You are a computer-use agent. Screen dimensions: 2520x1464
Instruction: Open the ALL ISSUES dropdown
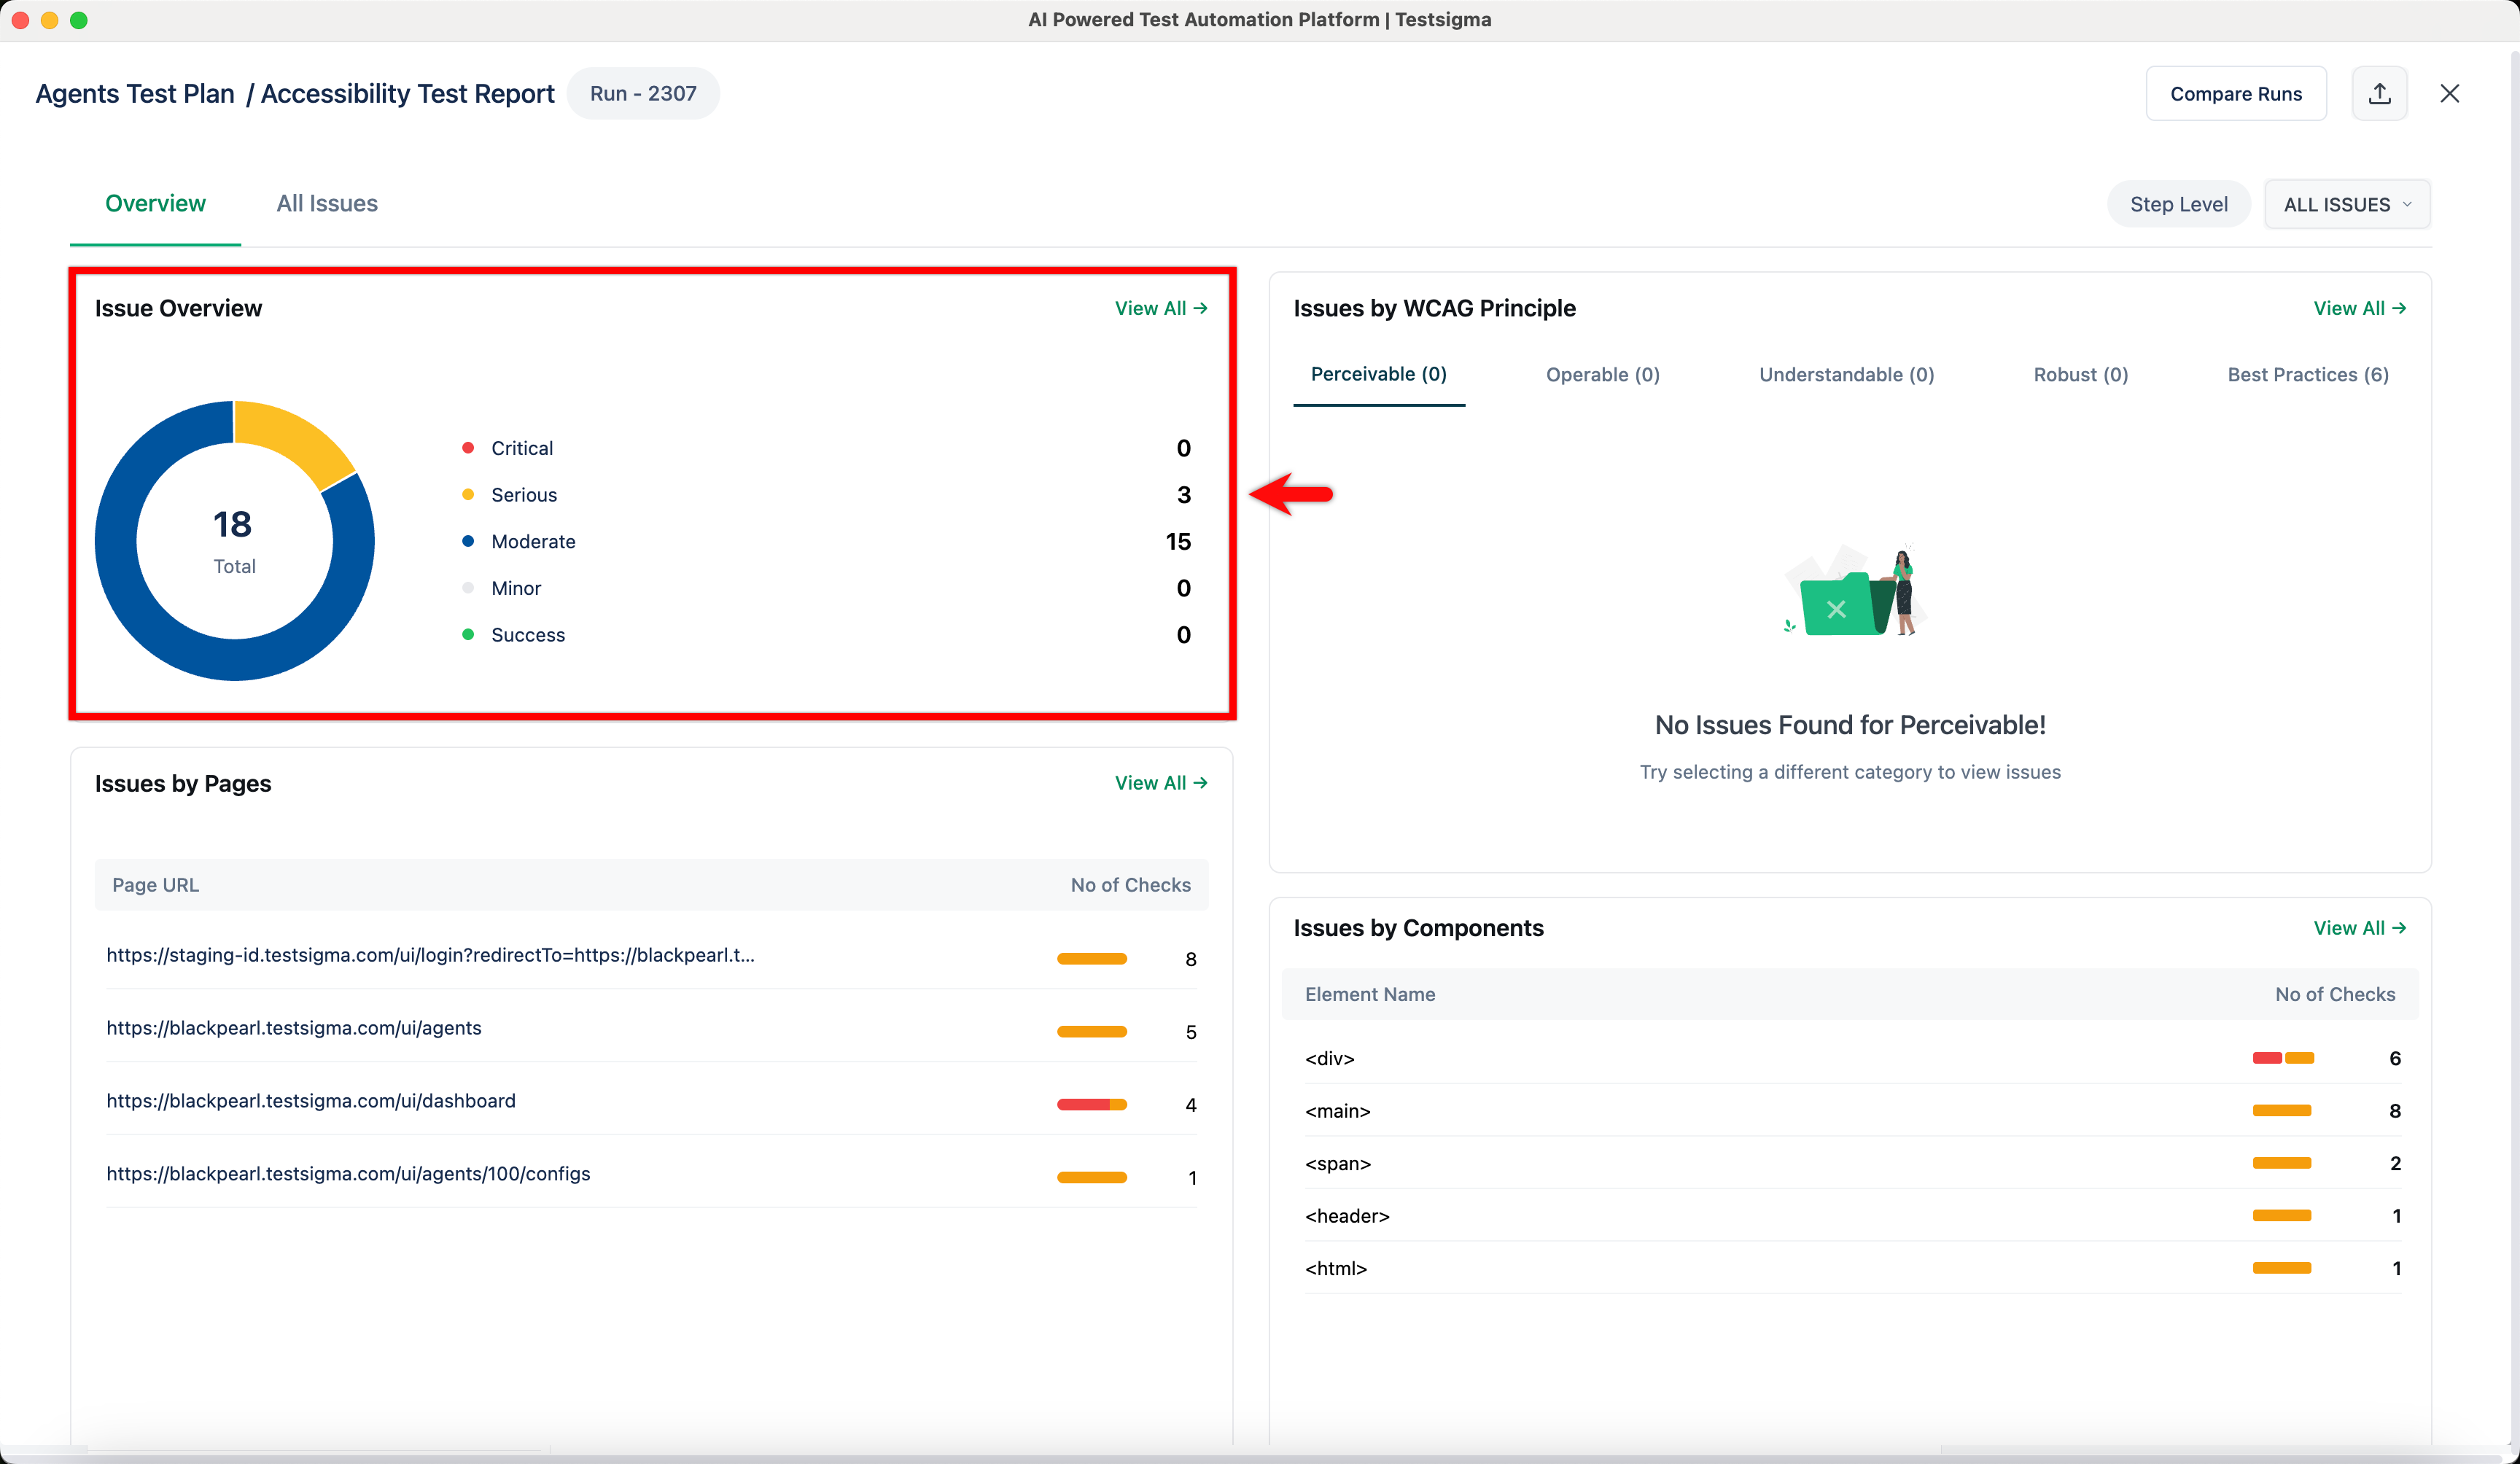tap(2346, 204)
